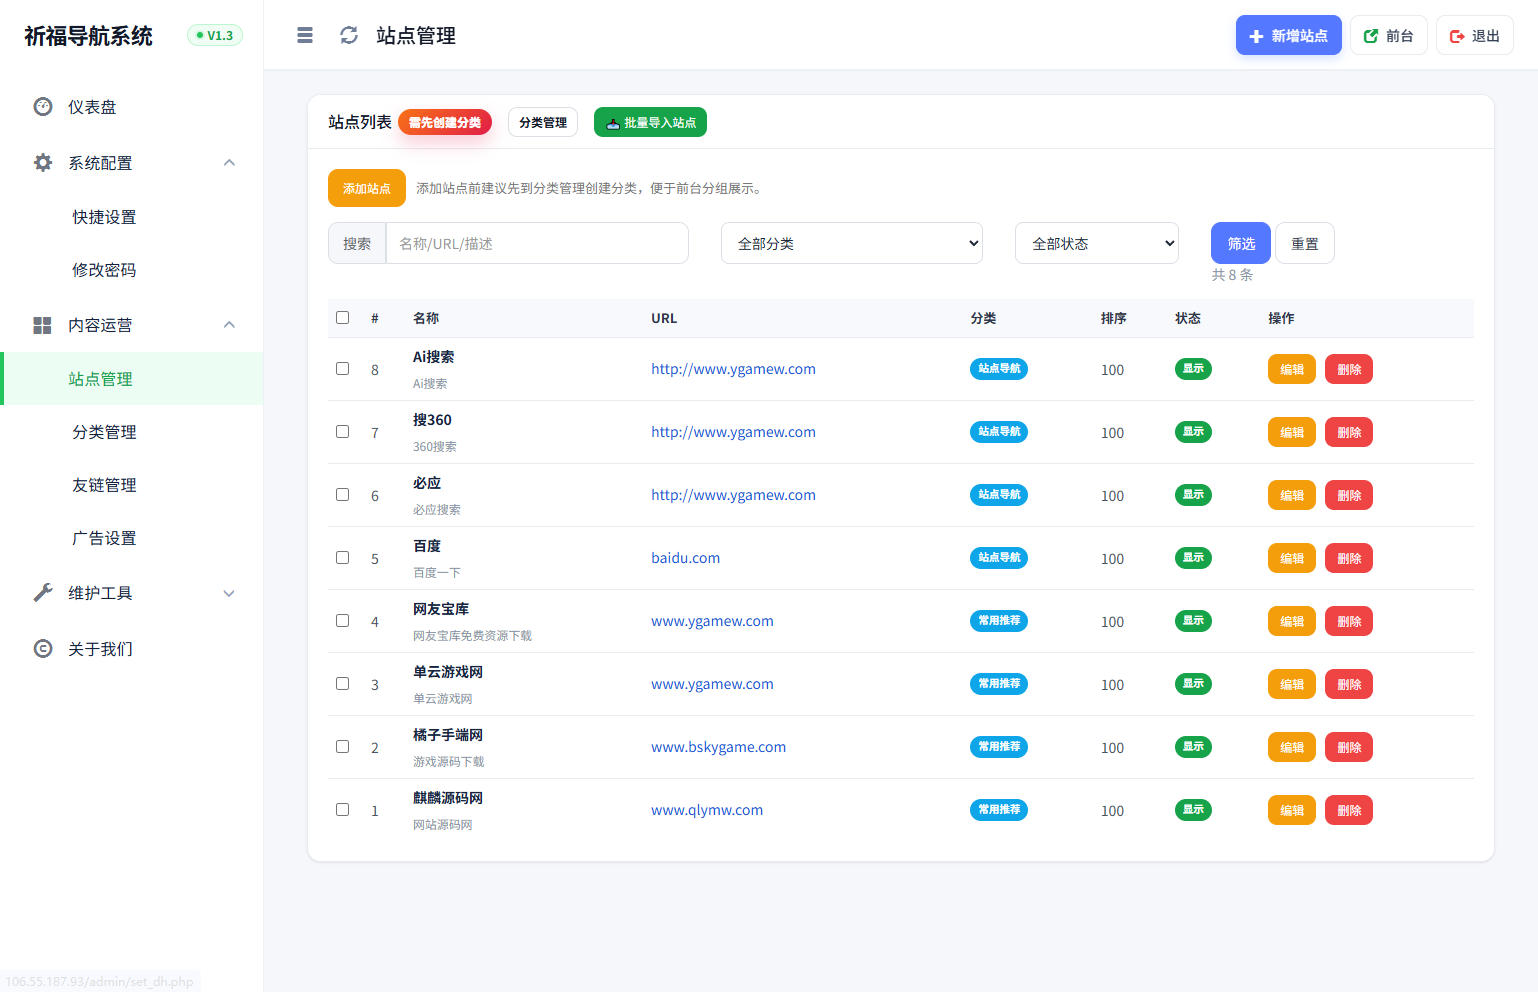Edit the Ai搜索 site entry
This screenshot has height=992, width=1538.
(1292, 369)
